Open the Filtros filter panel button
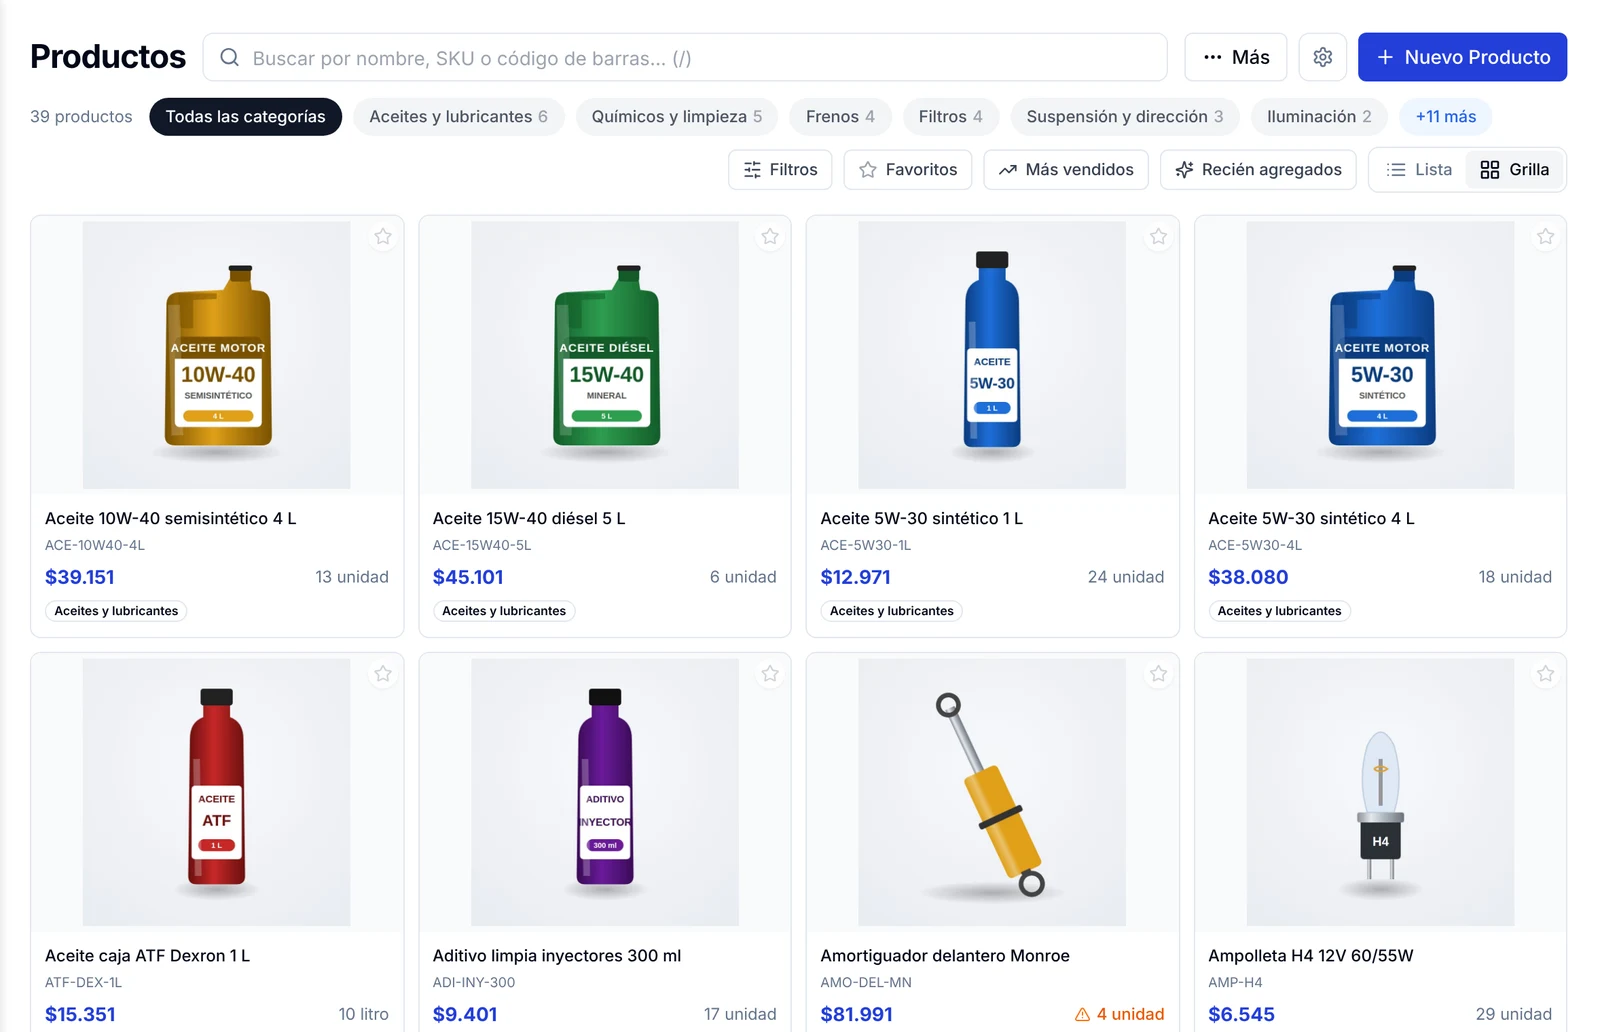This screenshot has height=1032, width=1600. click(781, 170)
